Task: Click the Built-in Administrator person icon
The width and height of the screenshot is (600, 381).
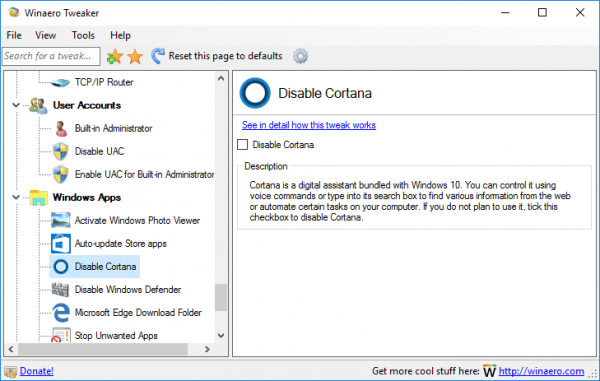Action: point(60,129)
